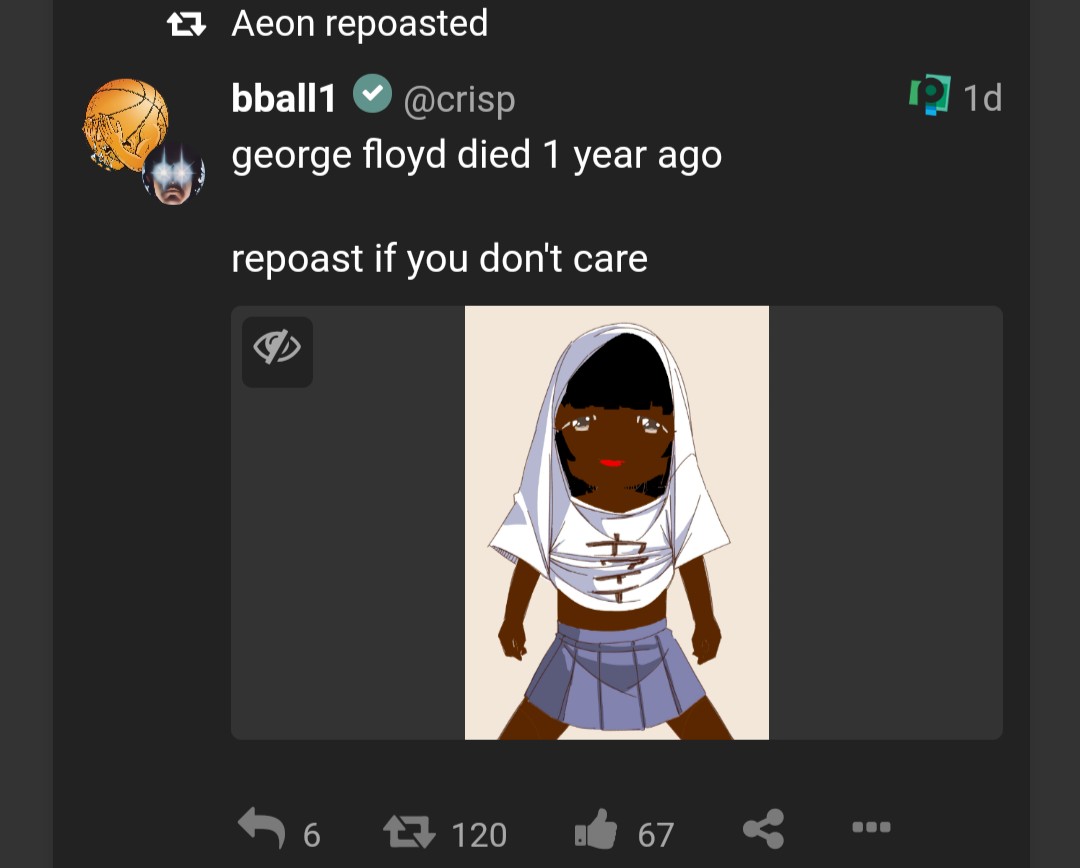Click the verified checkmark badge
This screenshot has height=868, width=1080.
point(372,96)
